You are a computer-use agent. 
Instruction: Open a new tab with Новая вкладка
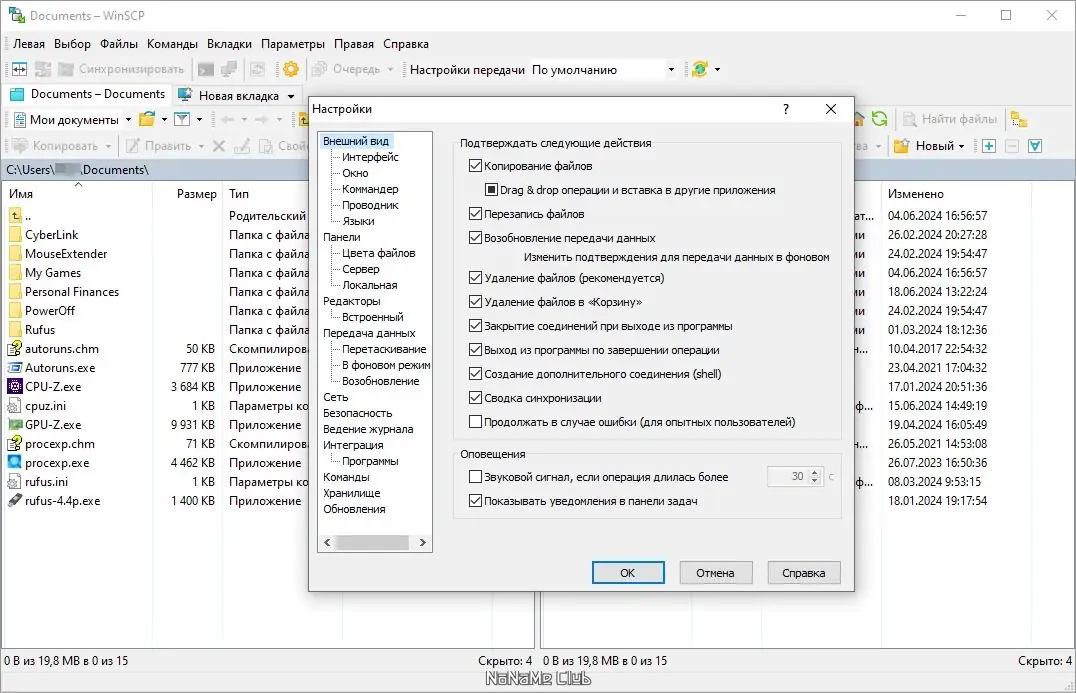point(238,94)
